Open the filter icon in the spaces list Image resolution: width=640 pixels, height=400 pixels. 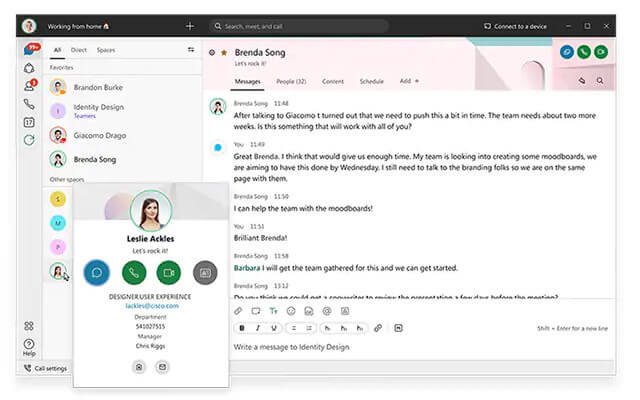(x=191, y=49)
